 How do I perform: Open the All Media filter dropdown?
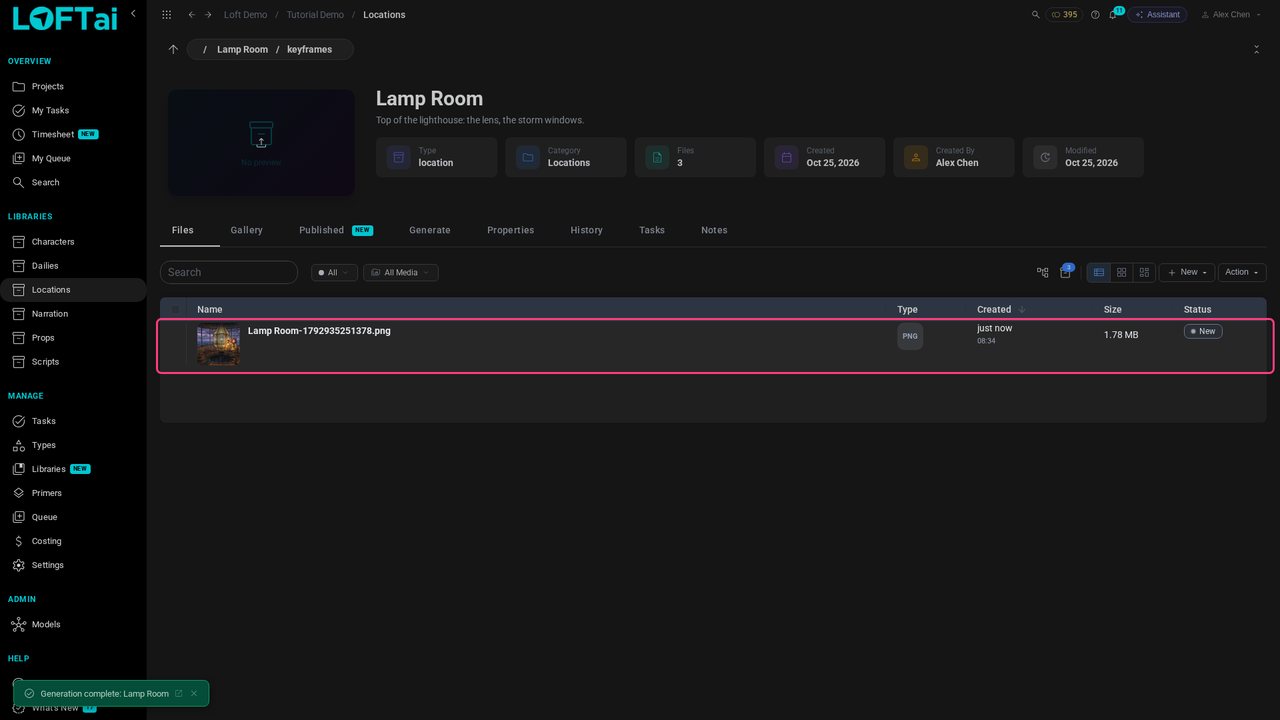[401, 272]
